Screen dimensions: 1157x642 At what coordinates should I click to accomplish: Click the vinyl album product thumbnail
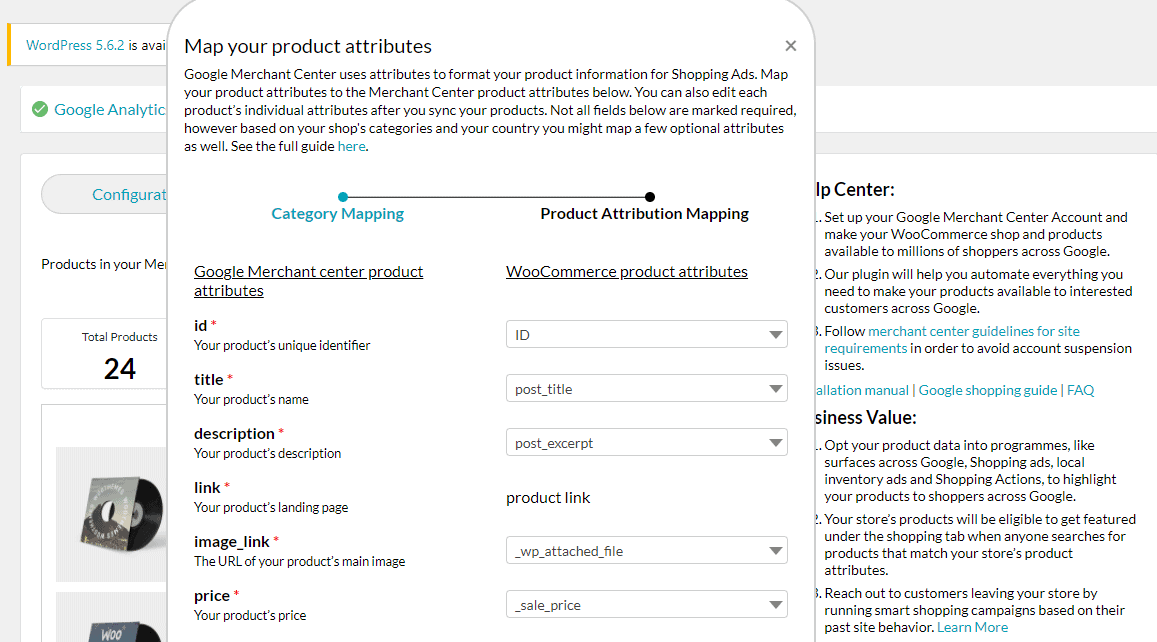coord(112,514)
